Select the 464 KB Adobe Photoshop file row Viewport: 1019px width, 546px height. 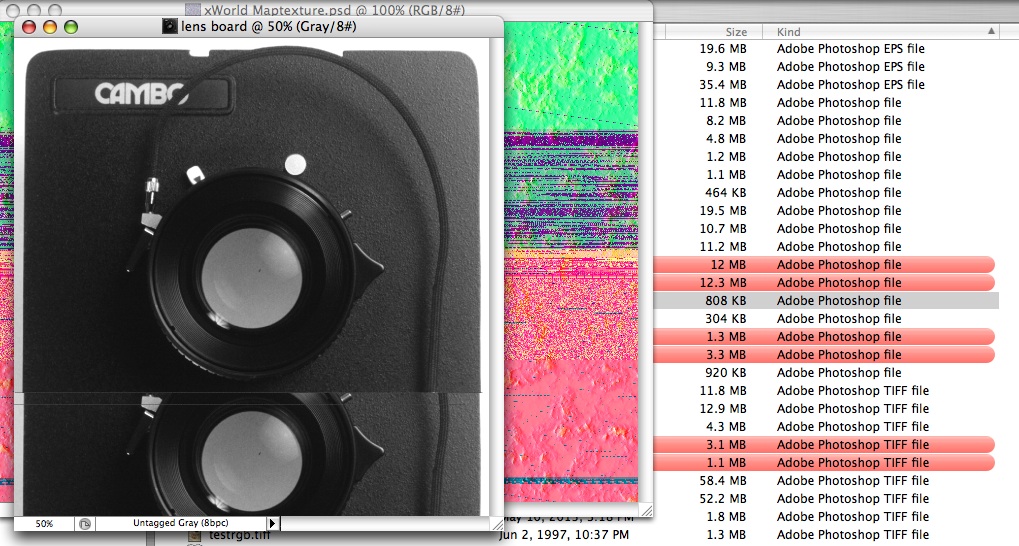826,192
